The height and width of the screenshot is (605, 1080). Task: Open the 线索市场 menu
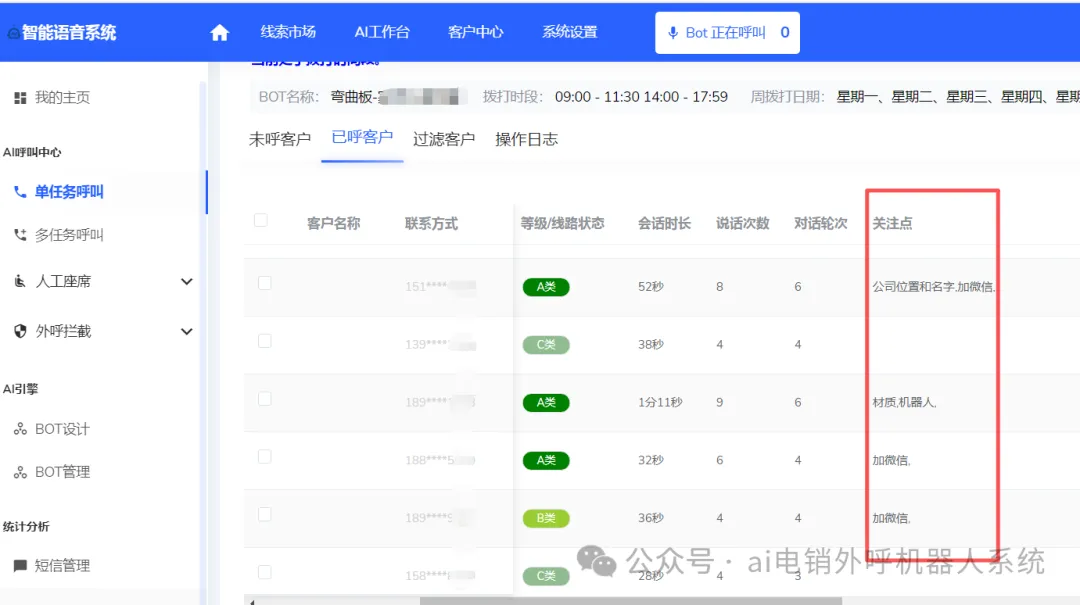click(x=288, y=32)
